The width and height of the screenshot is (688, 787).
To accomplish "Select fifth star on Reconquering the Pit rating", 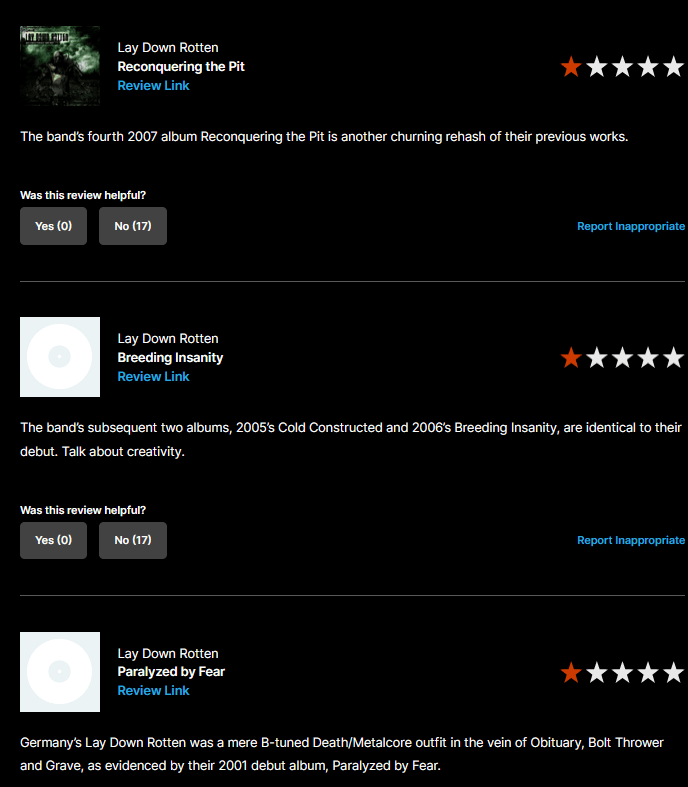I will click(x=673, y=67).
